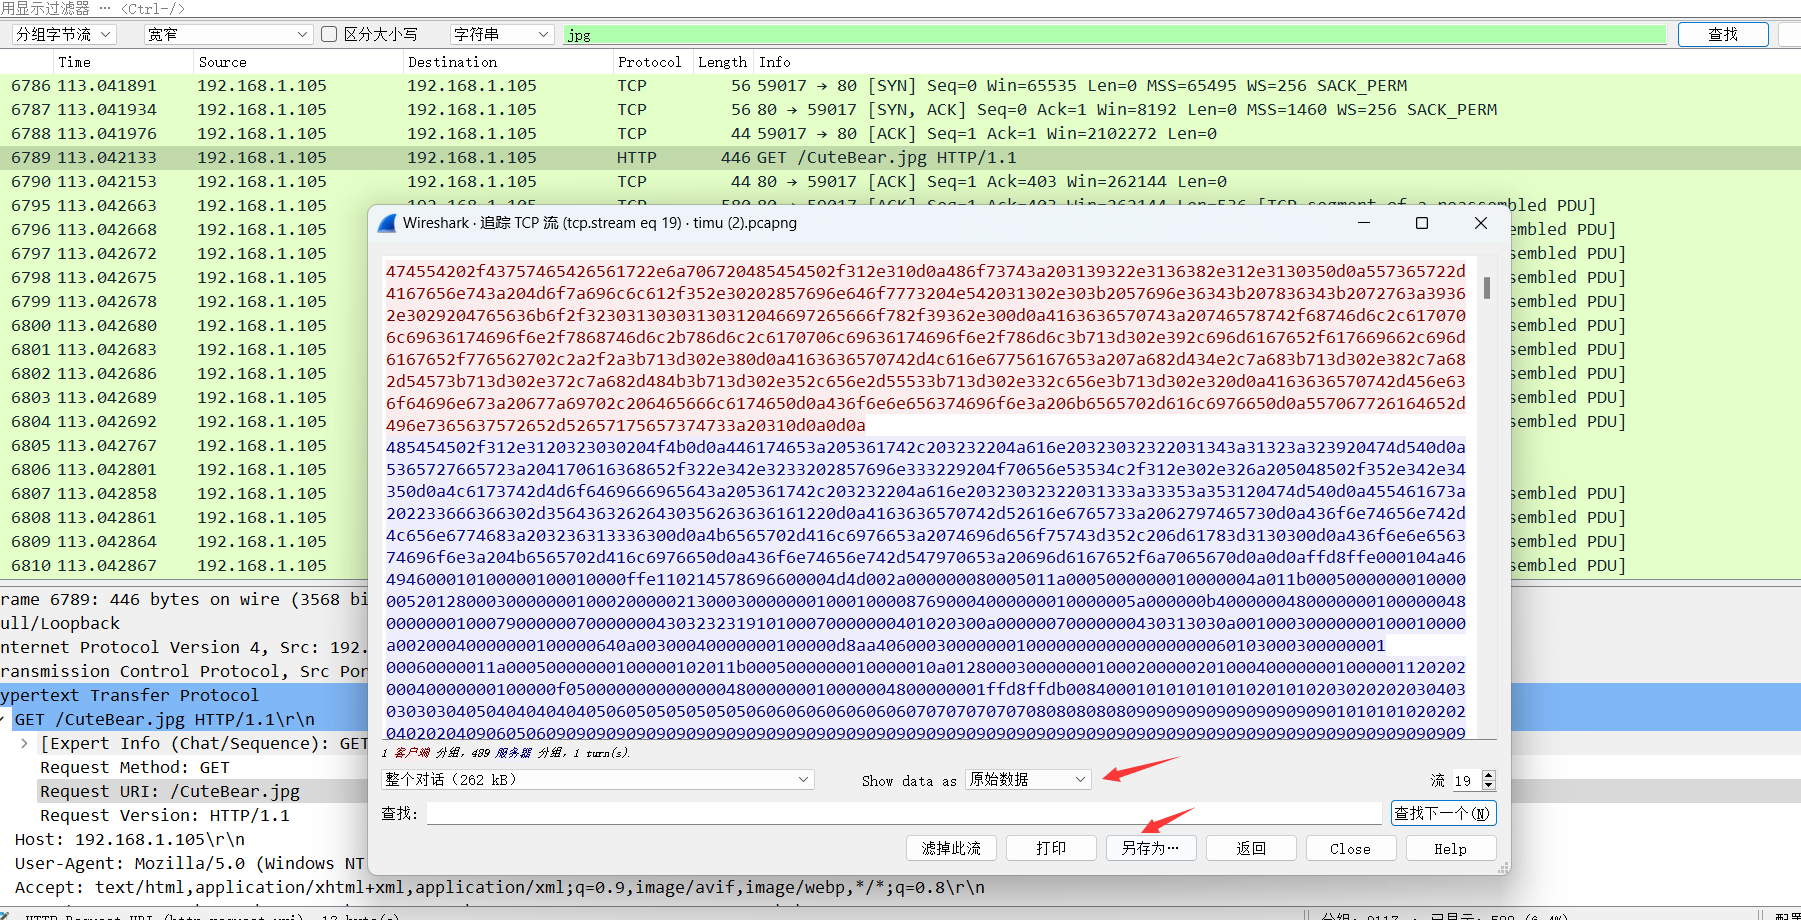Expand the Expert Info (Chat/Sequence) node

[x=24, y=744]
